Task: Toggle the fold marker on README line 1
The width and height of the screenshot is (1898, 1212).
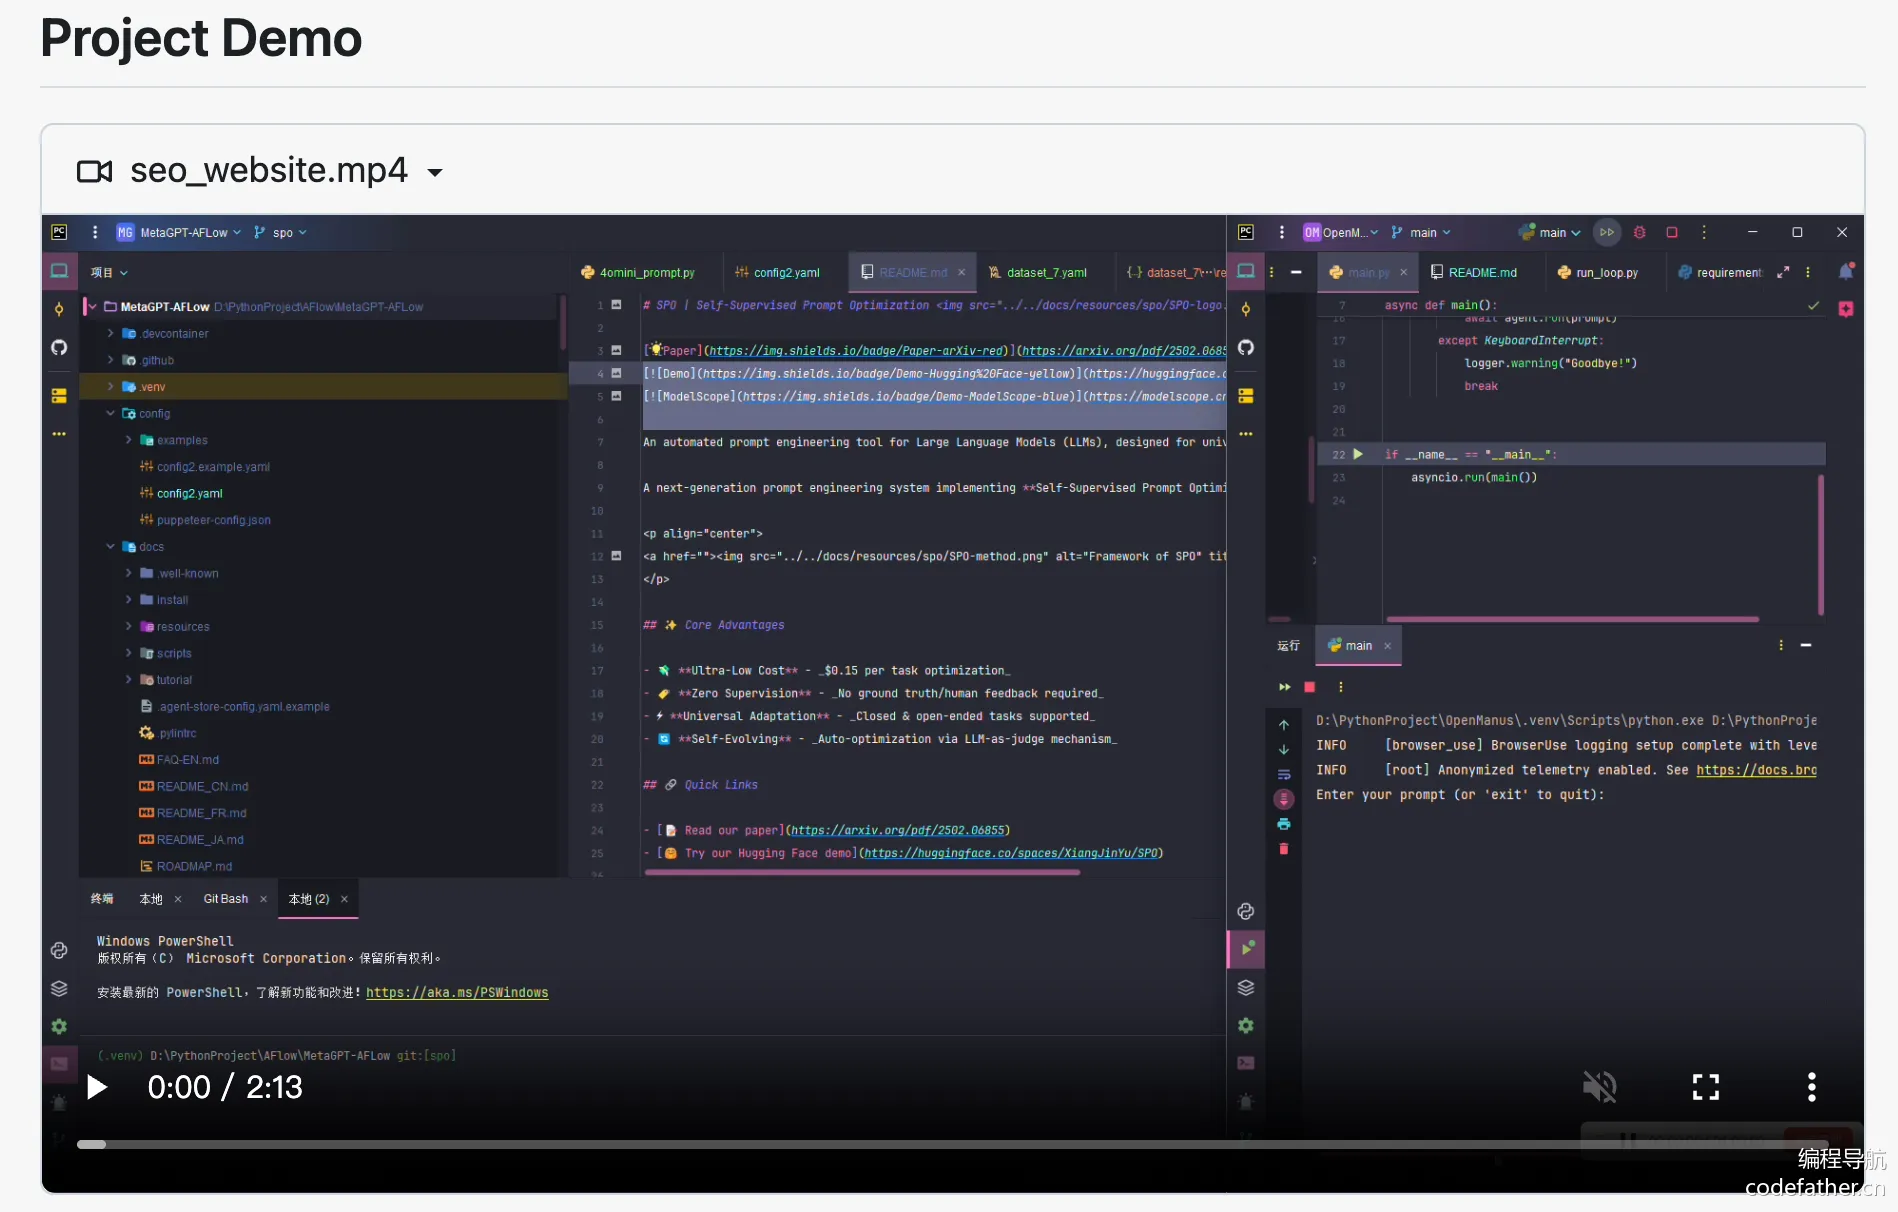Action: click(616, 305)
